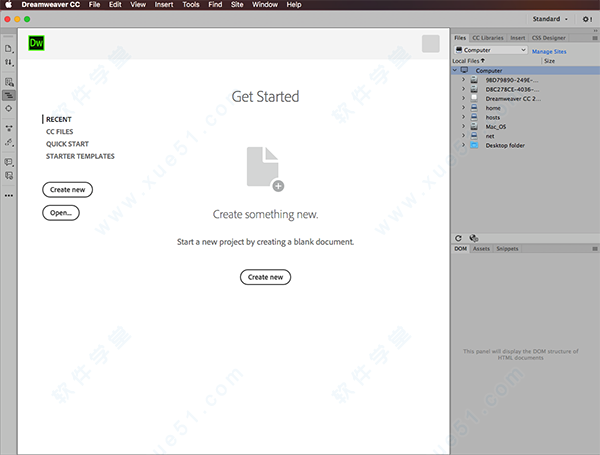The width and height of the screenshot is (600, 455).
Task: Open the View menu
Action: tap(138, 5)
